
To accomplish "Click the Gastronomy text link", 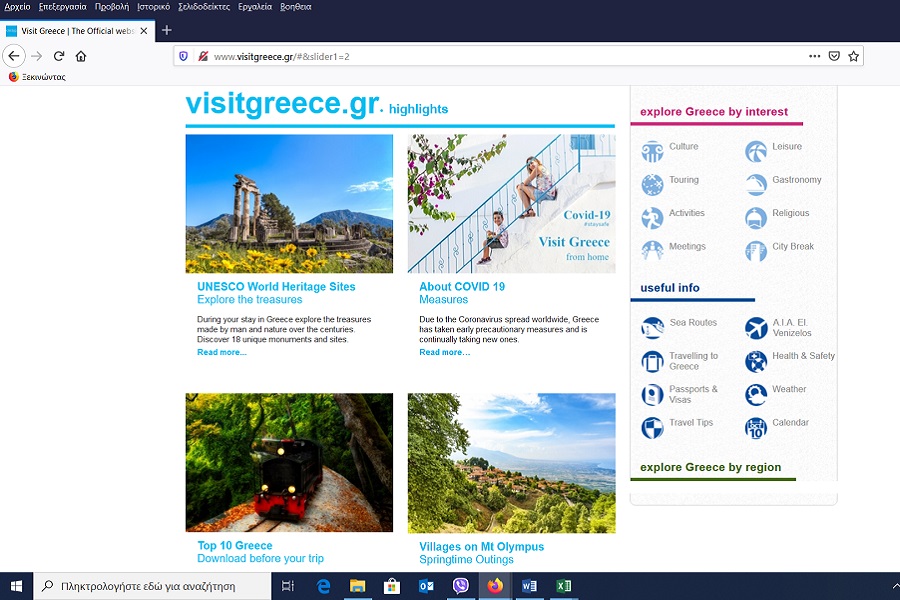I will point(797,180).
